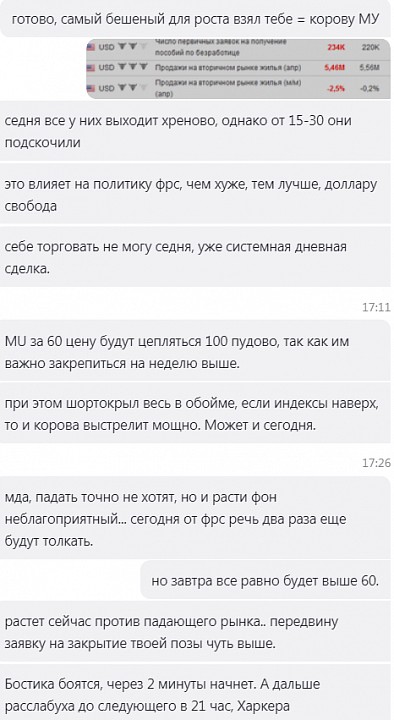The width and height of the screenshot is (394, 720).
Task: Click the US flag in the third calendar row
Action: point(91,88)
